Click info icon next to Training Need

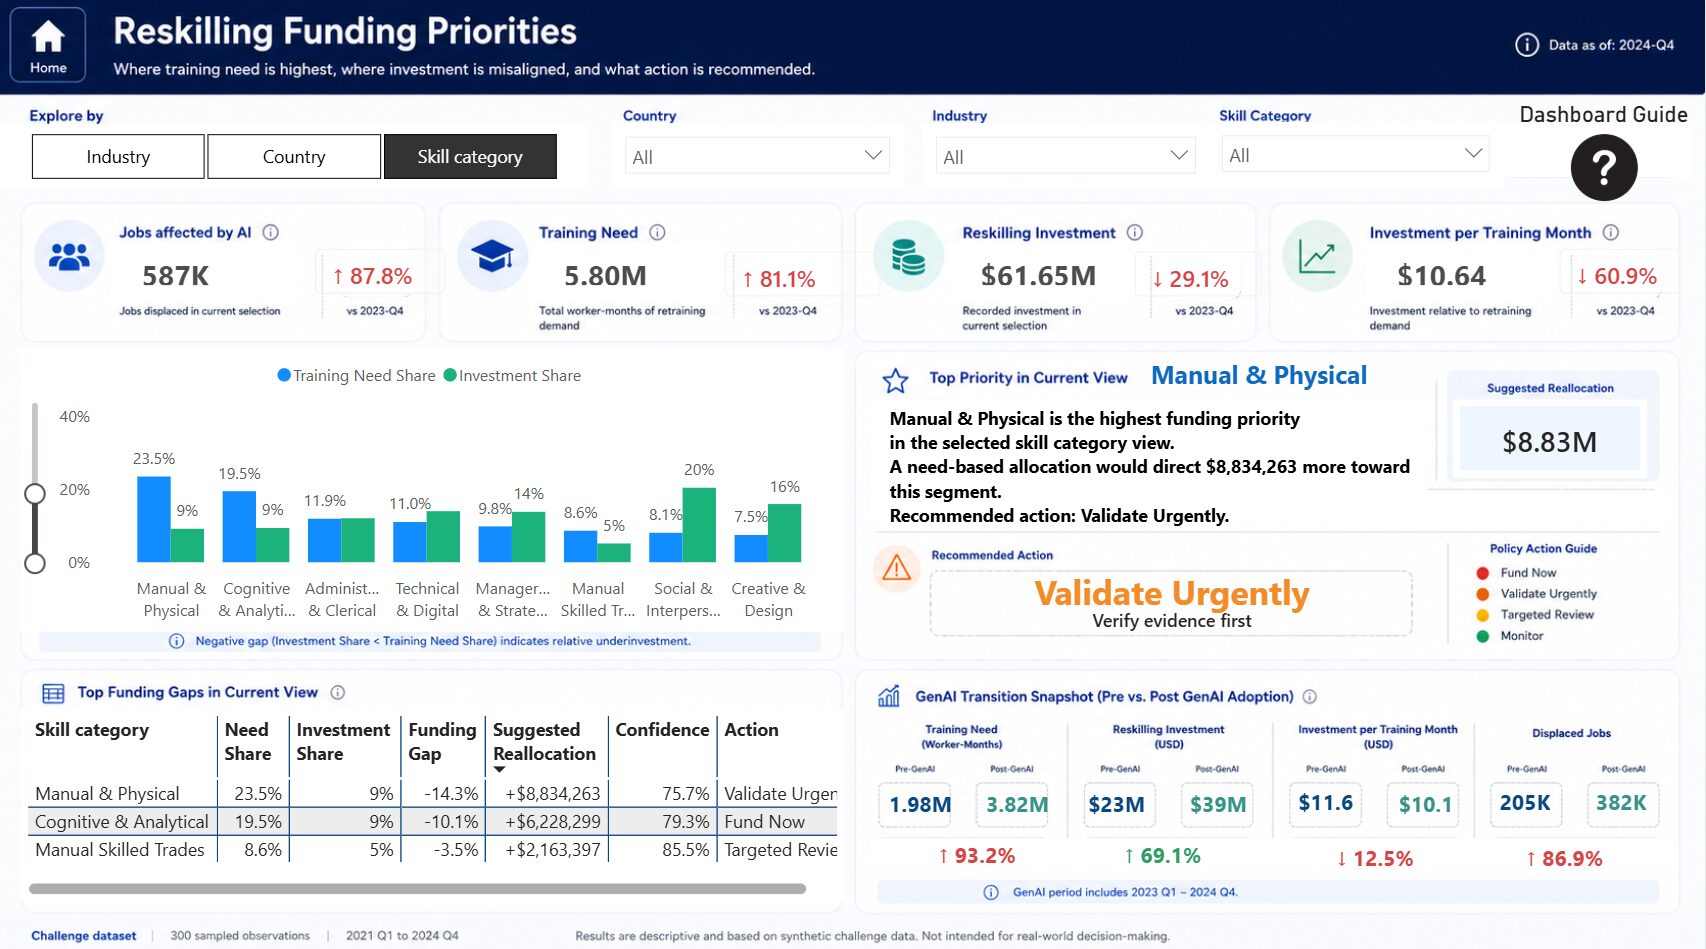pyautogui.click(x=657, y=232)
